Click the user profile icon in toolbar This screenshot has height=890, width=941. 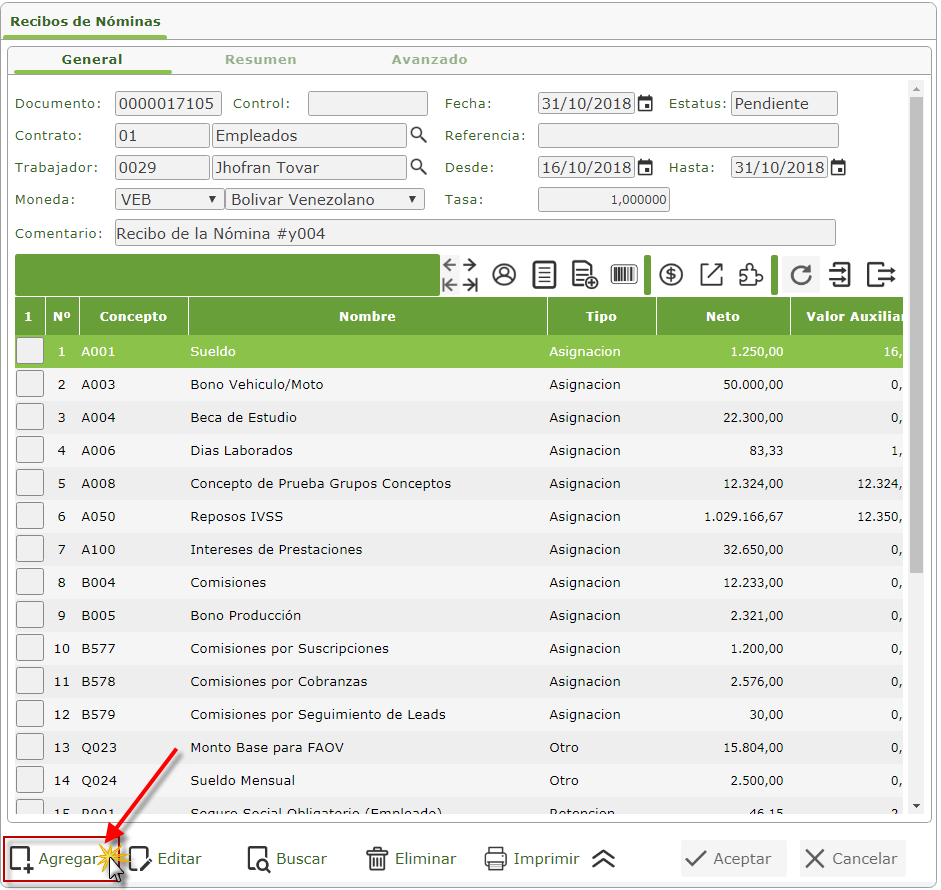pyautogui.click(x=504, y=275)
